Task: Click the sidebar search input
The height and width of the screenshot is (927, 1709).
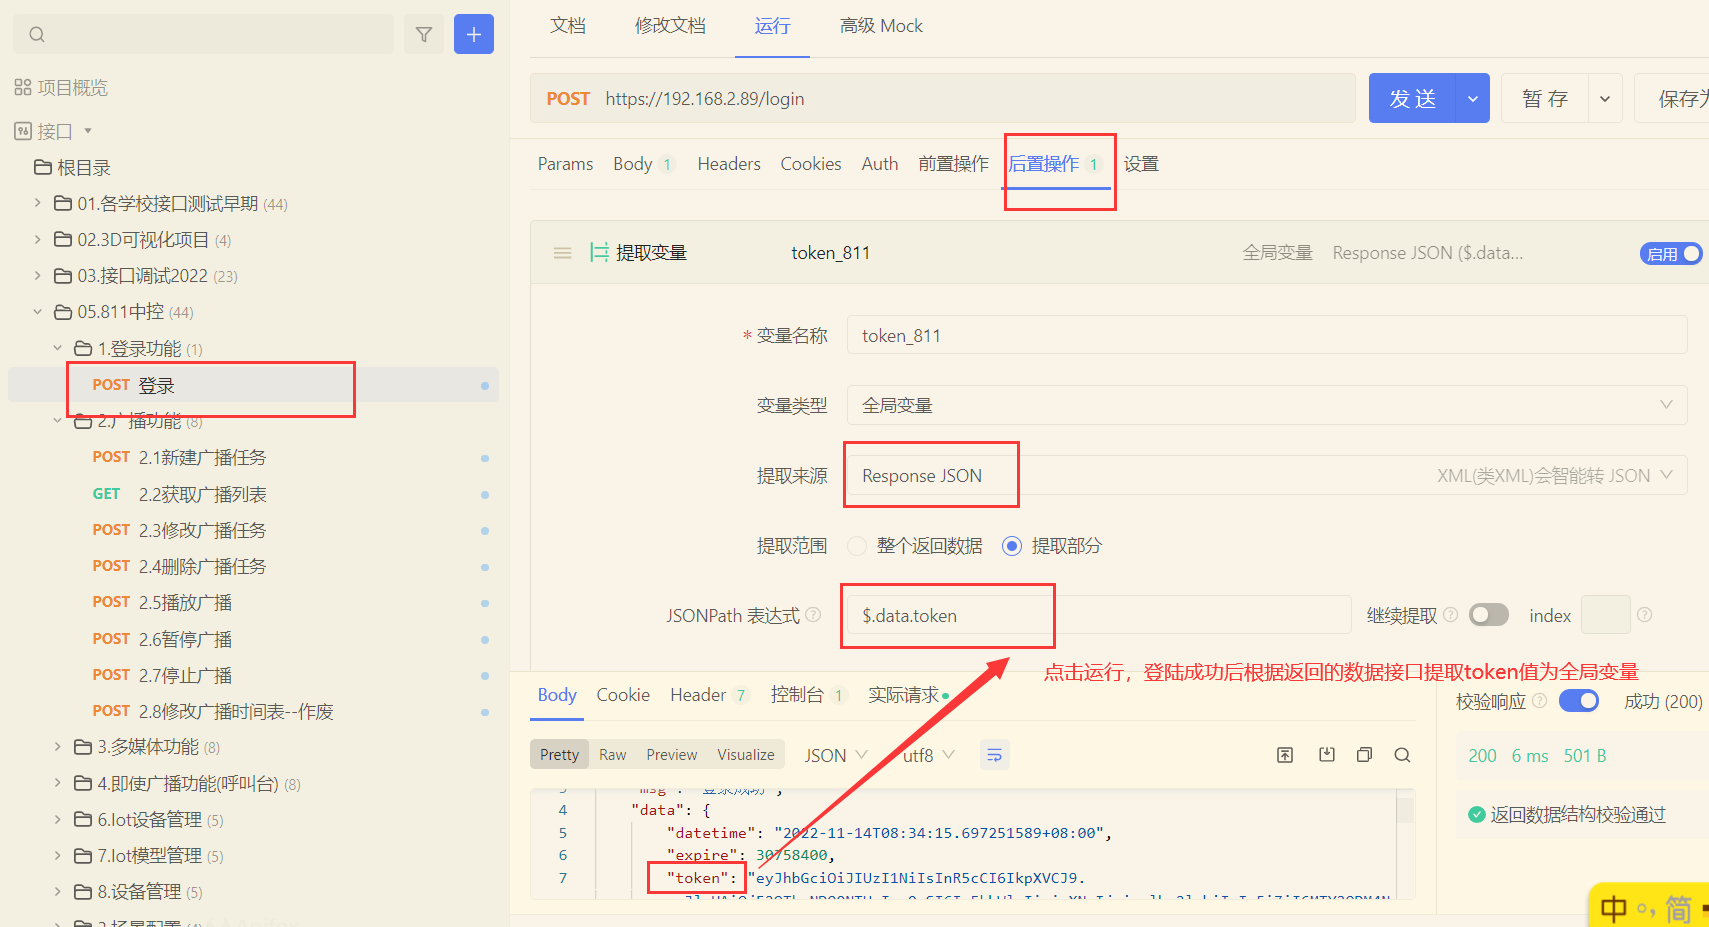Action: 204,35
